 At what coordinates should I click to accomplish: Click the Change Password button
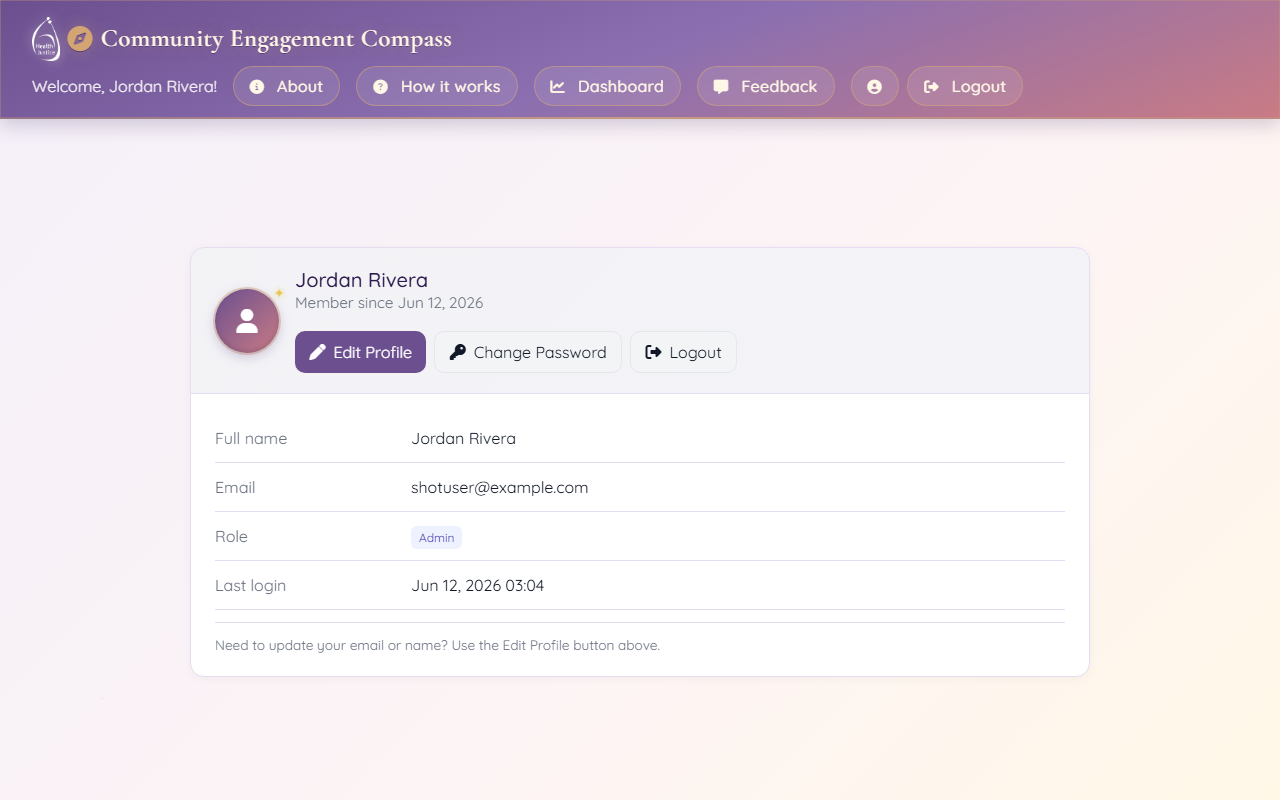pos(528,352)
